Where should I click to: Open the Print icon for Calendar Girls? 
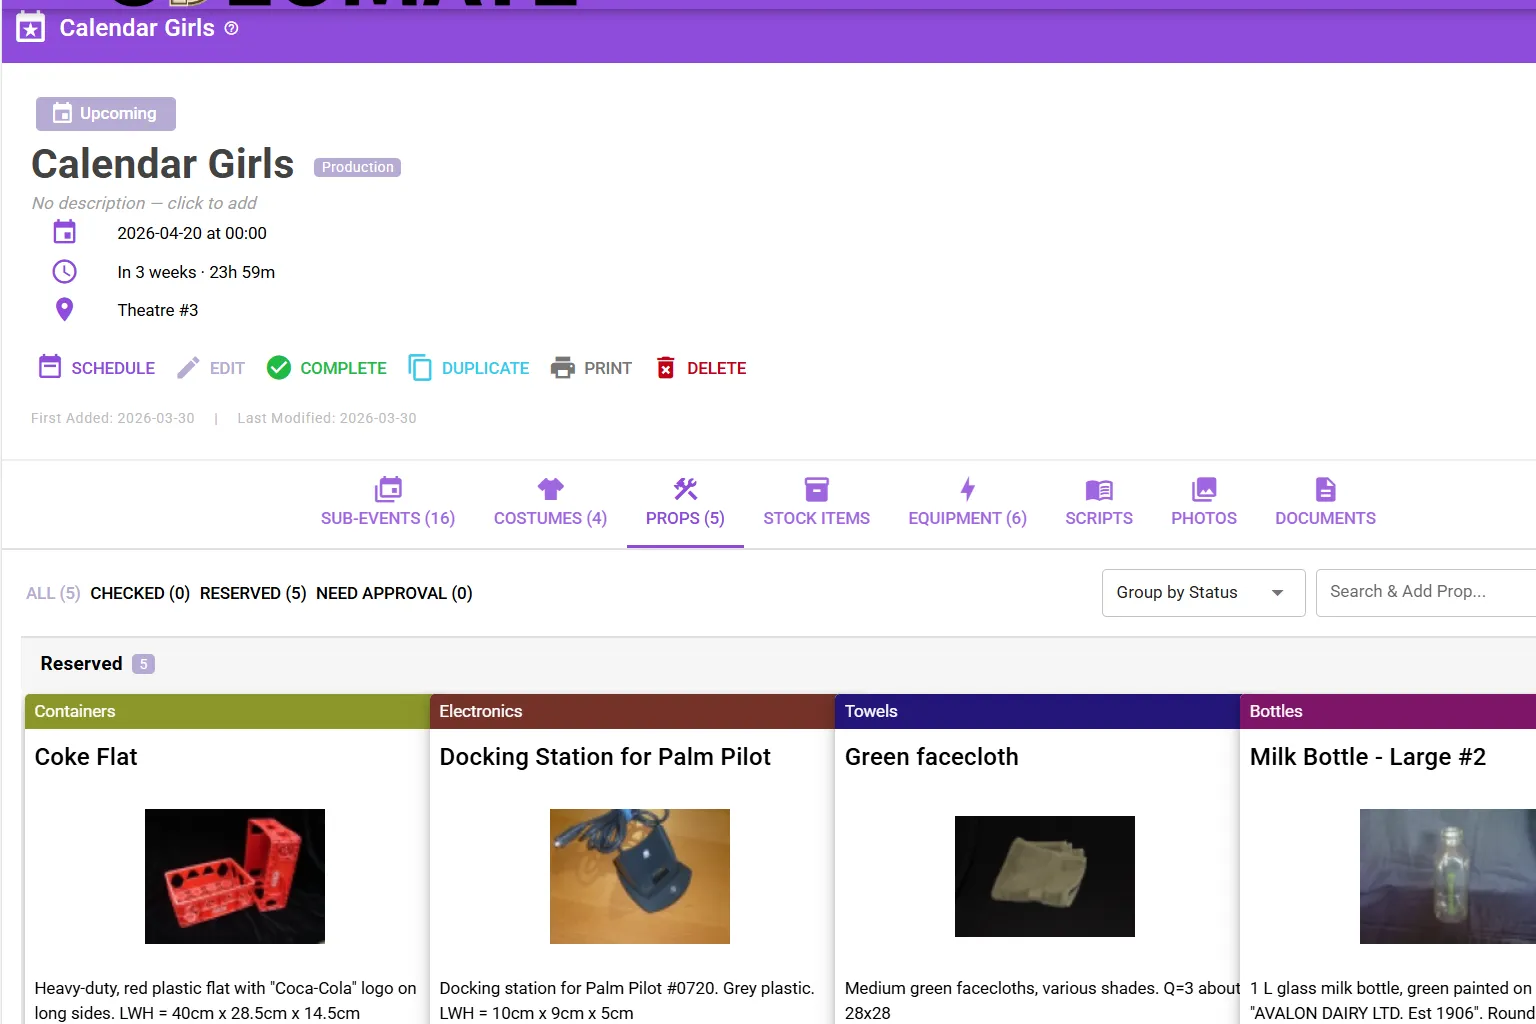click(x=563, y=367)
